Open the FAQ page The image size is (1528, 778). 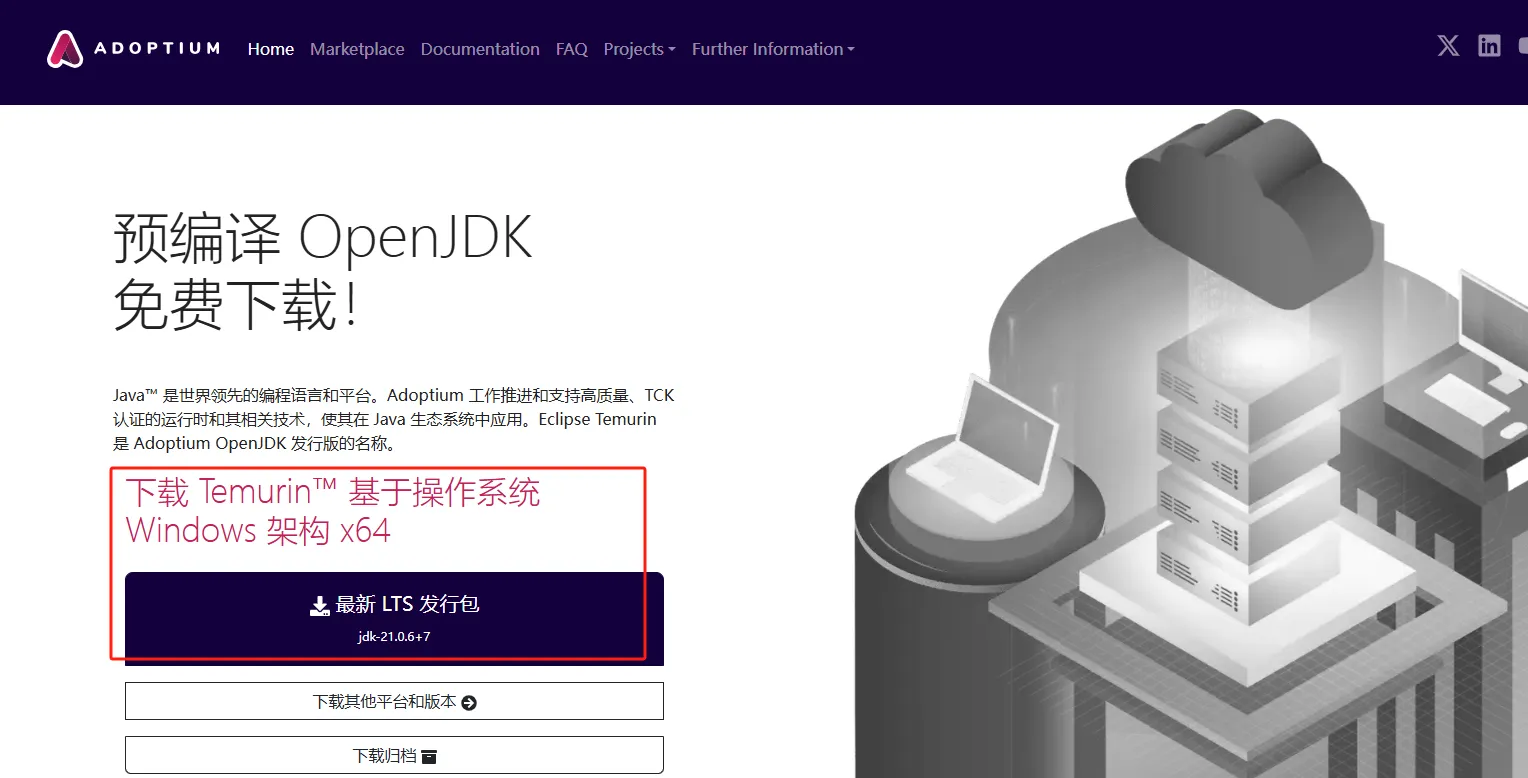click(x=572, y=49)
